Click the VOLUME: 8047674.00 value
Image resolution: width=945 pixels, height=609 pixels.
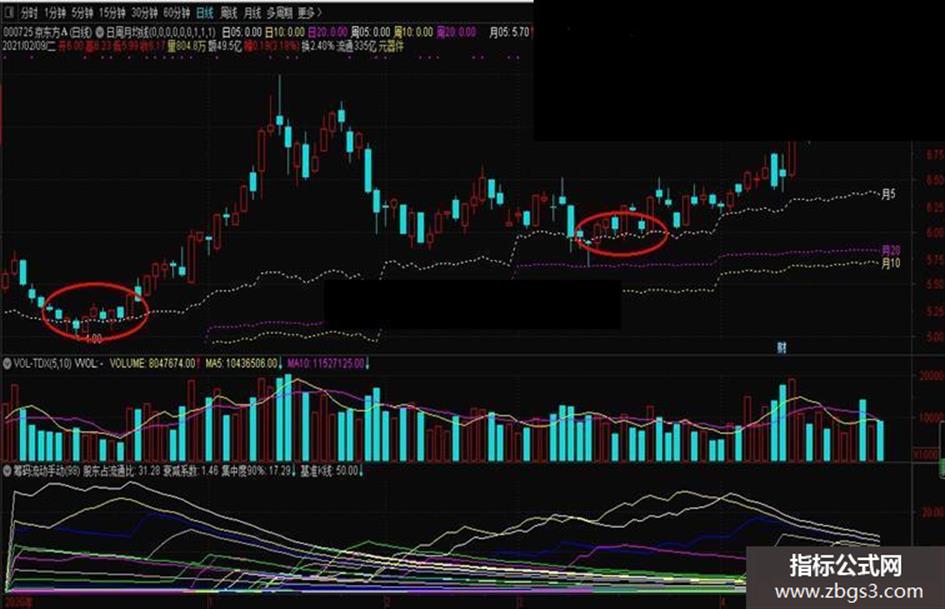click(x=153, y=363)
